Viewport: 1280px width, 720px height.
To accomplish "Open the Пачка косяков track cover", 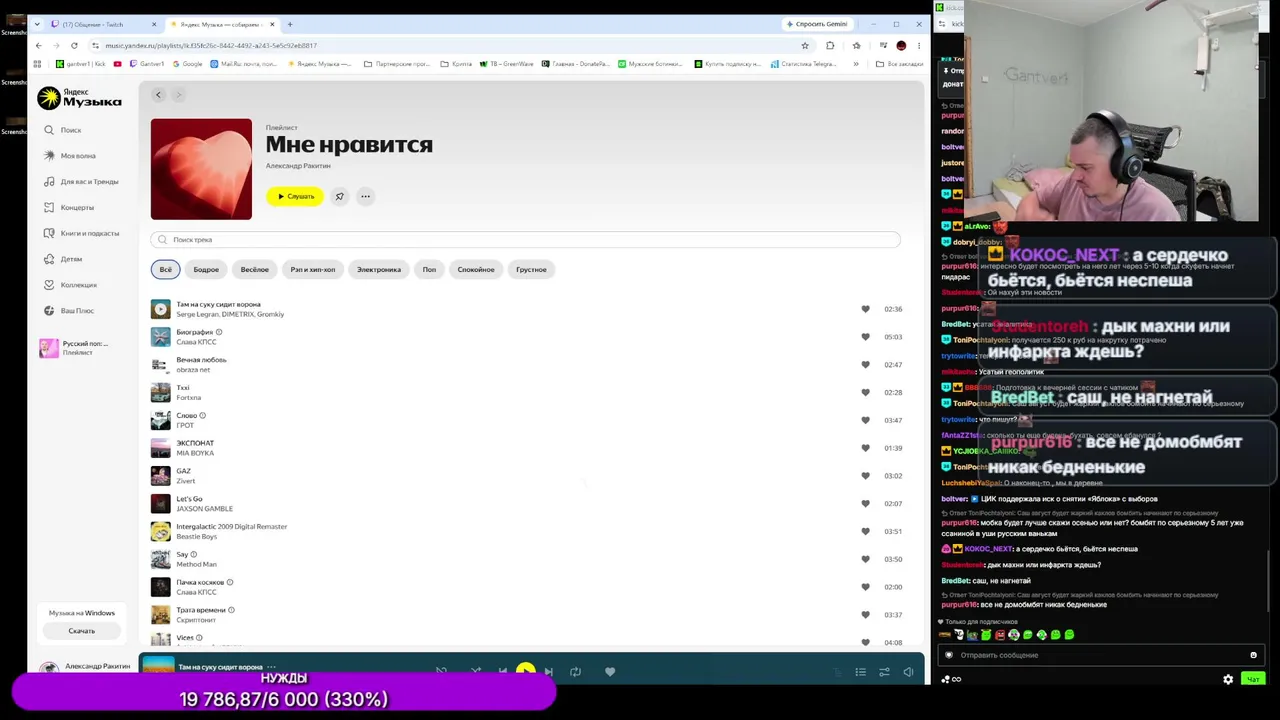I will 160,587.
